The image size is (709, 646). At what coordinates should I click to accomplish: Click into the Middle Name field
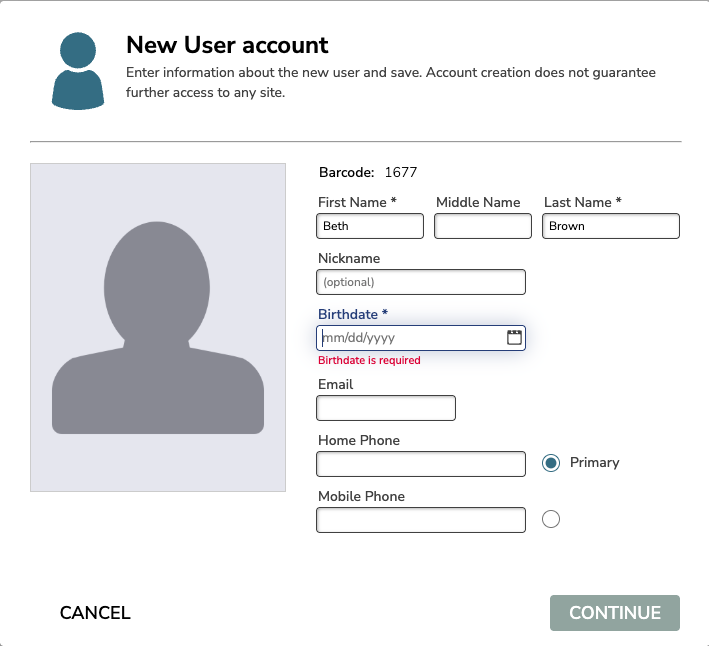[482, 226]
